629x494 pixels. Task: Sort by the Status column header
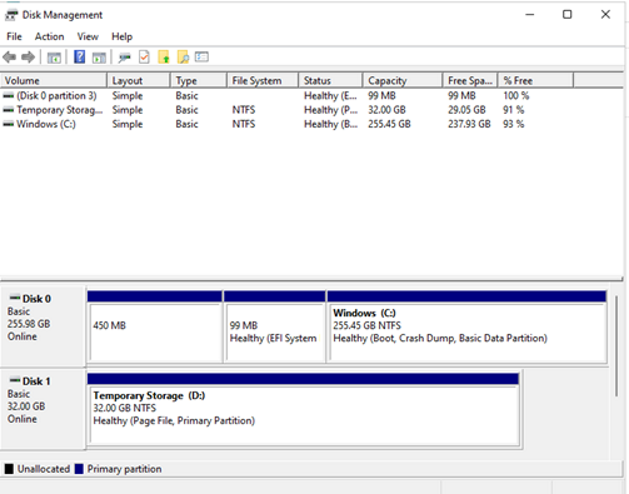pos(331,80)
